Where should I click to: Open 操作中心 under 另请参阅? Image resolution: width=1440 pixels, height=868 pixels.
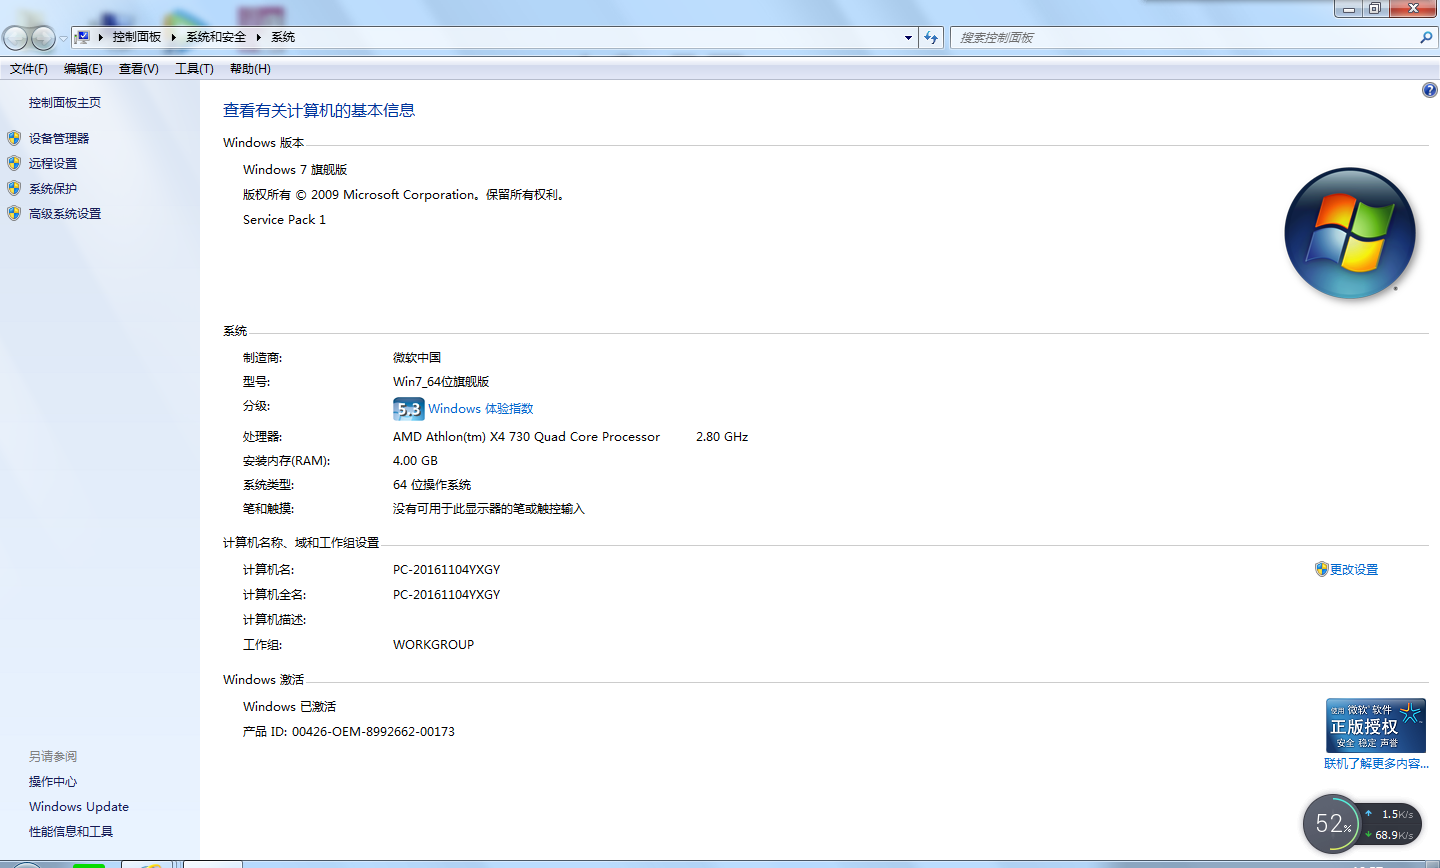coord(53,782)
